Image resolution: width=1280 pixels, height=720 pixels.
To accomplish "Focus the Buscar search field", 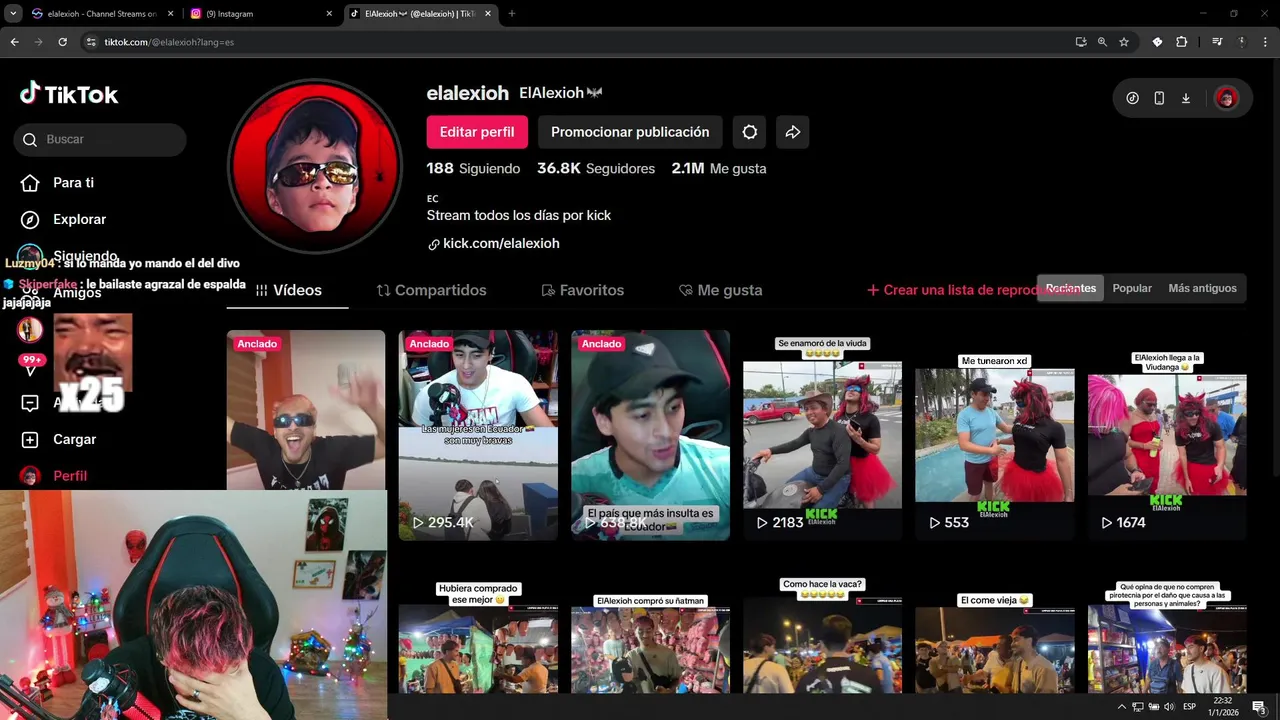I will click(100, 140).
